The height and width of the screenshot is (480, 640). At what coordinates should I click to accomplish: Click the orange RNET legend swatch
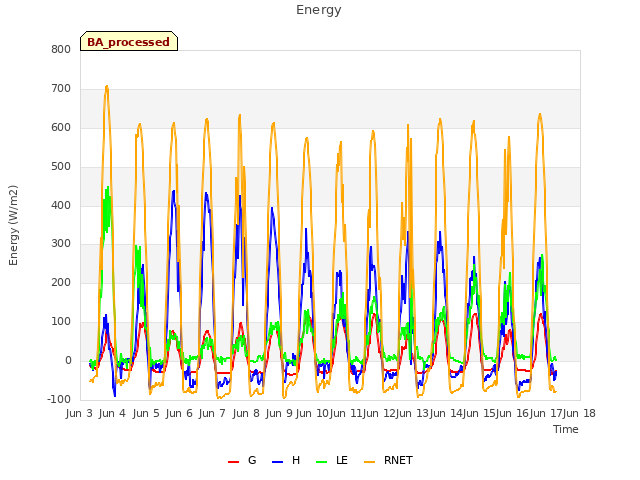369,462
